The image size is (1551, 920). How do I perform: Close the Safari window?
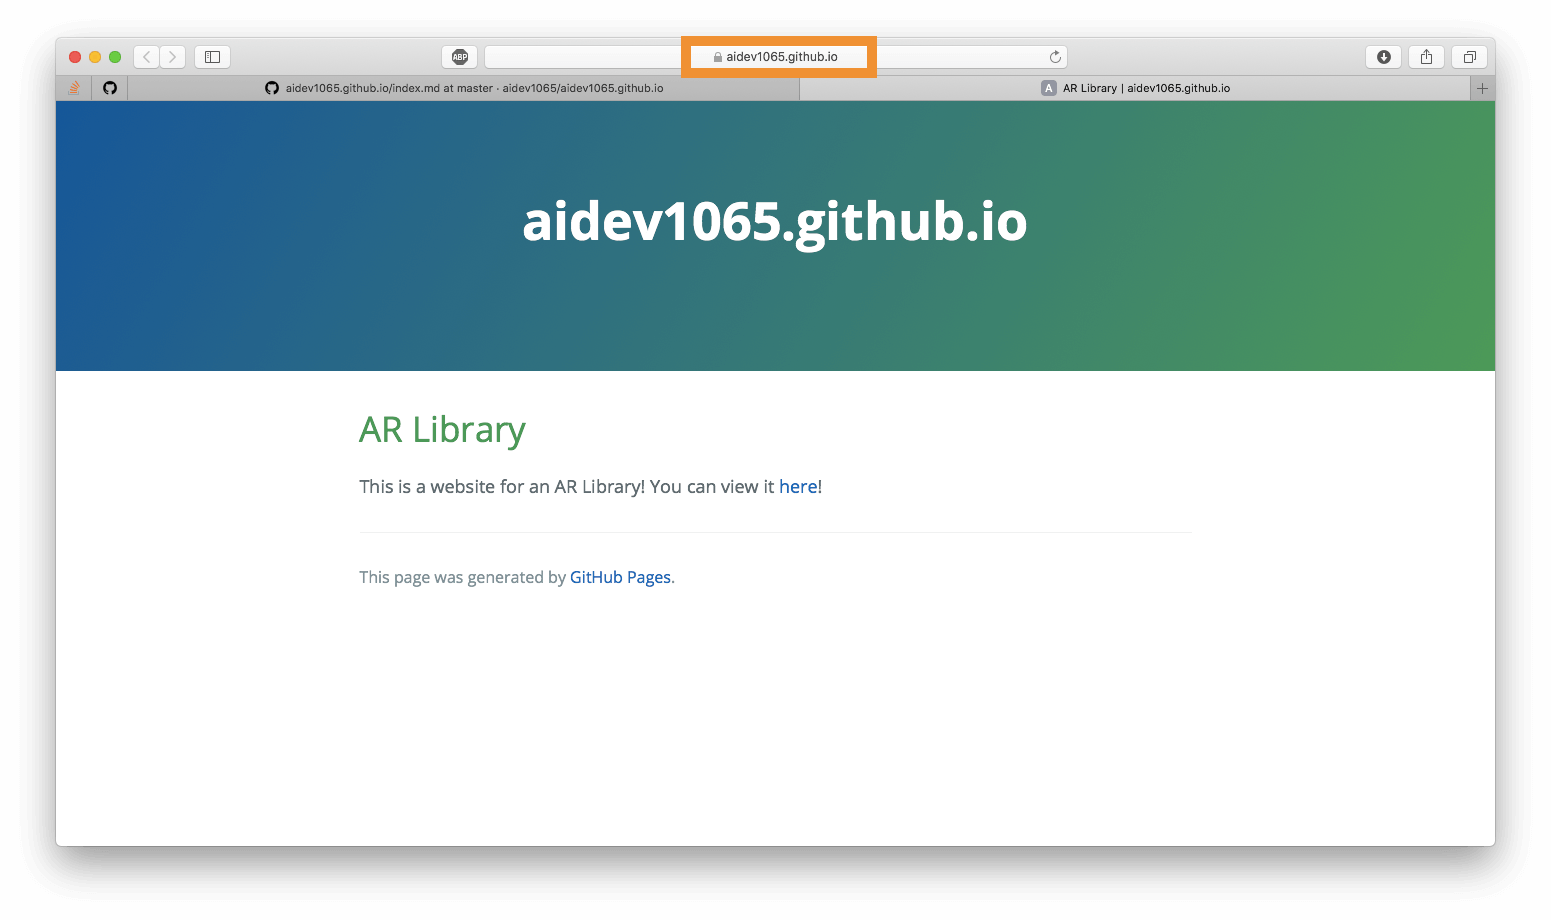click(x=75, y=57)
